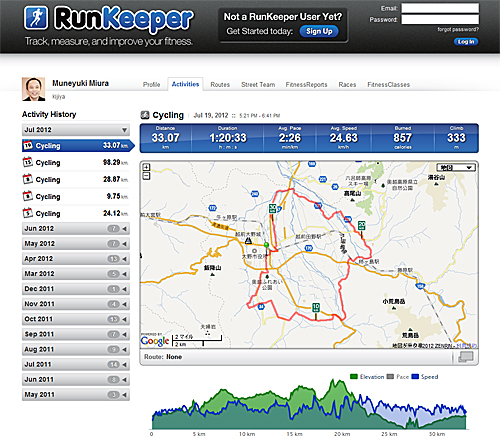Zoom in on the map with plus icon

pos(146,167)
